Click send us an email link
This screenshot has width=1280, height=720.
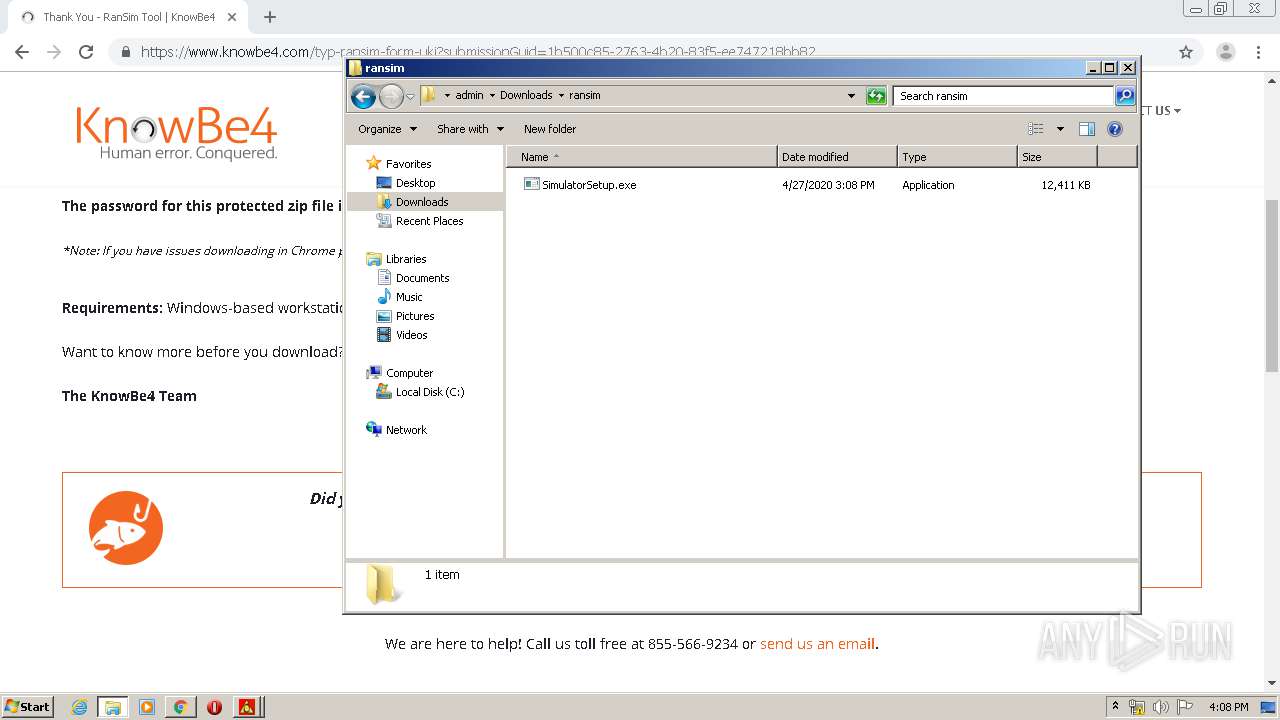[817, 644]
